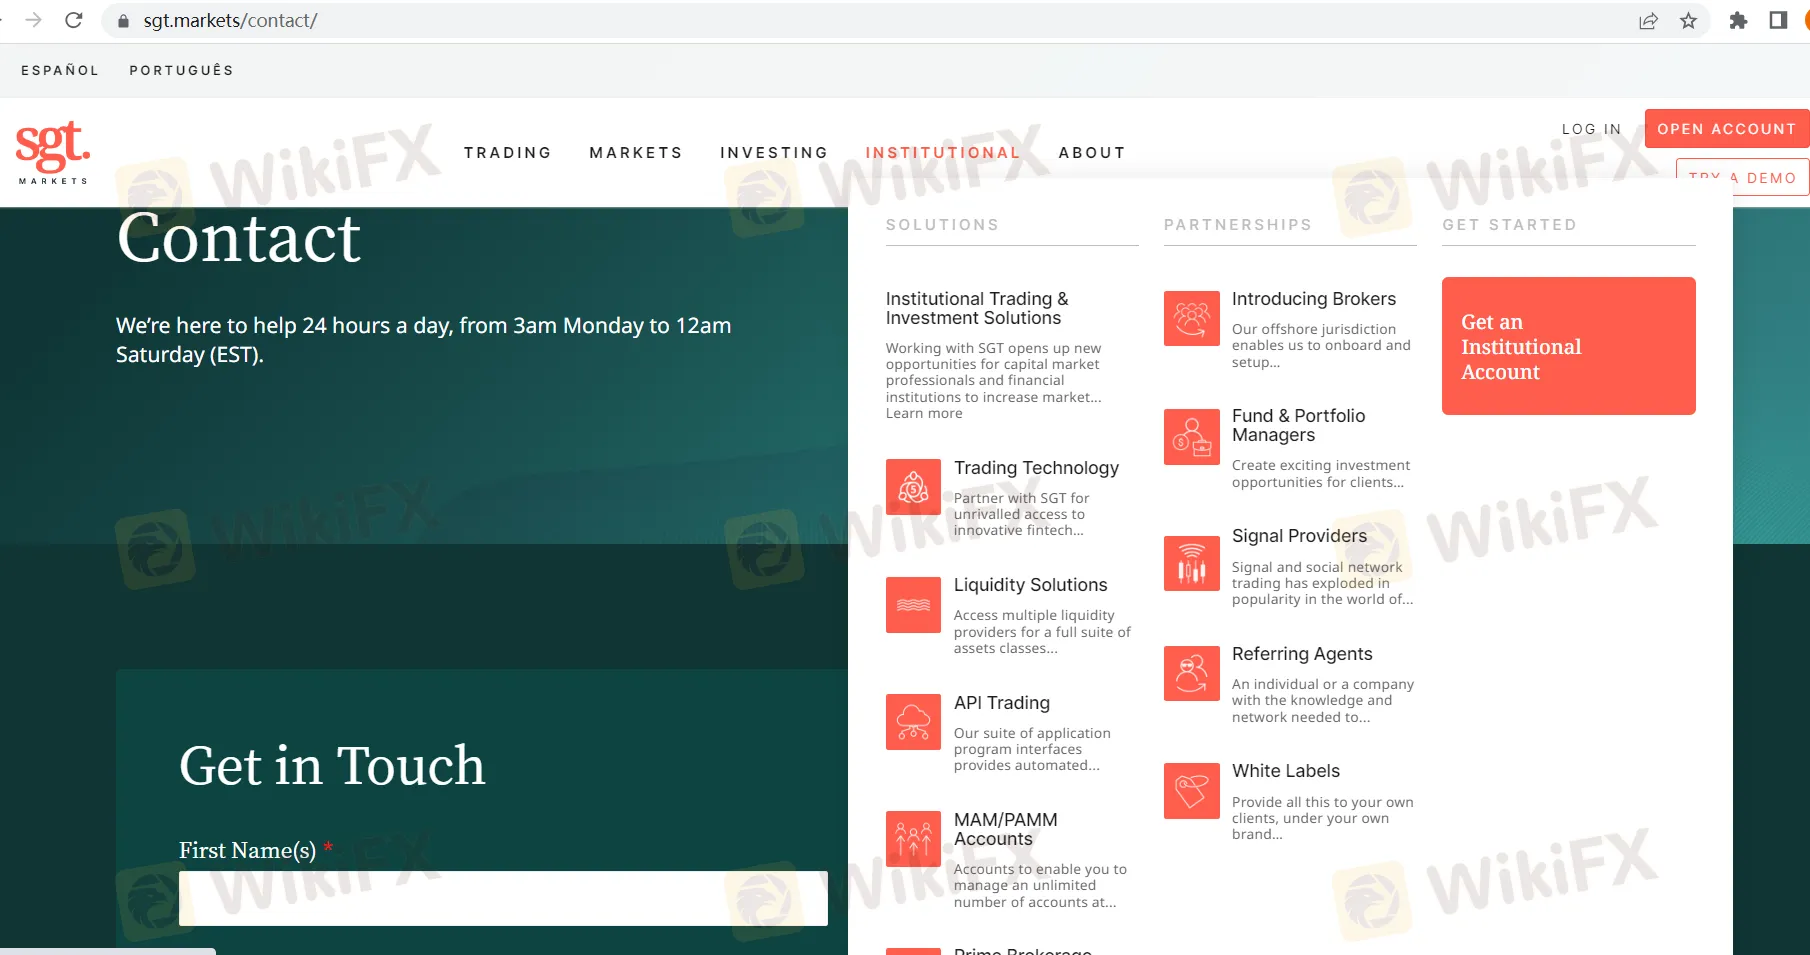This screenshot has height=955, width=1810.
Task: Click the SGT Markets logo
Action: (53, 153)
